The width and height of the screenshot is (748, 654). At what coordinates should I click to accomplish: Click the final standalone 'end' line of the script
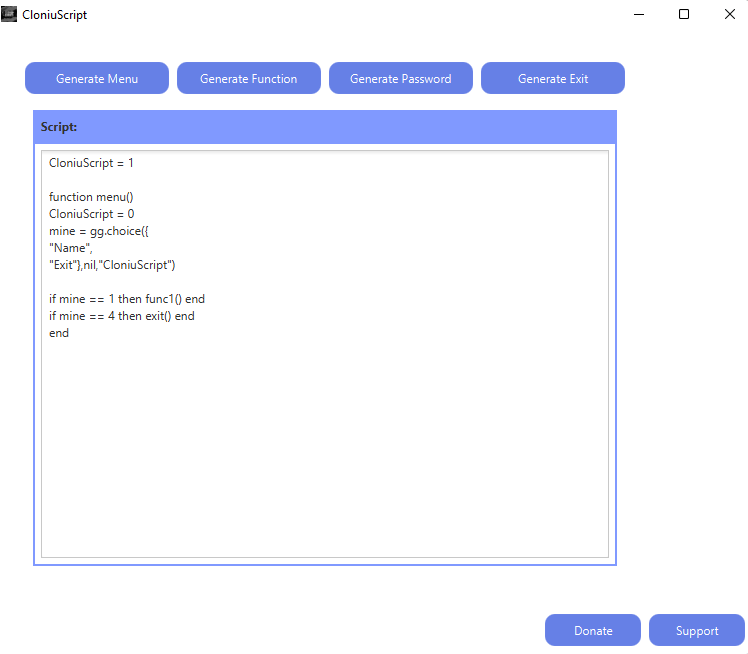point(59,333)
